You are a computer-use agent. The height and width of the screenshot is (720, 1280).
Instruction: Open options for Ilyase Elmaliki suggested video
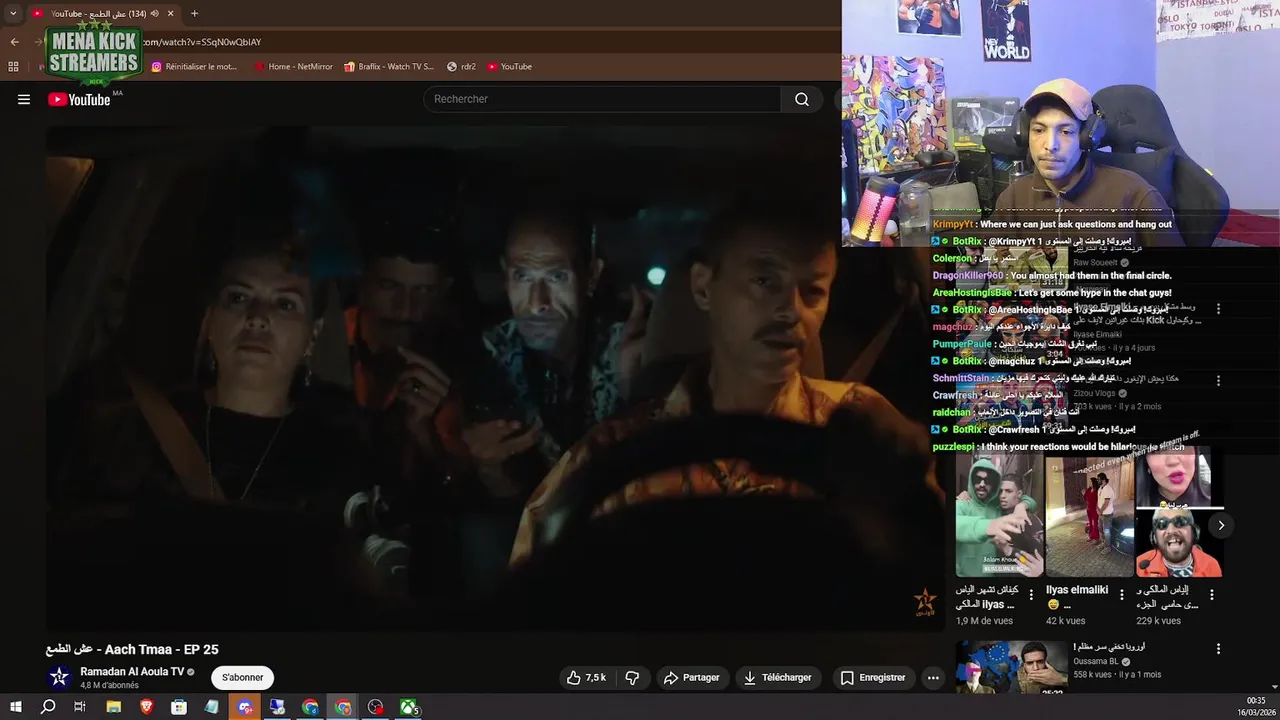pos(1218,309)
